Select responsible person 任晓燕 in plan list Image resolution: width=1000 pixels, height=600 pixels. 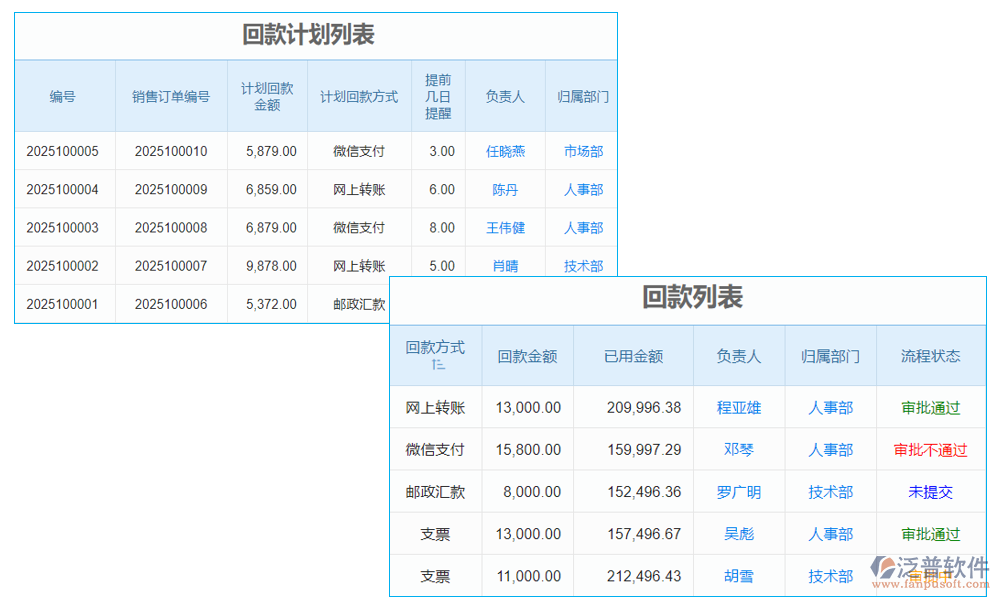505,151
